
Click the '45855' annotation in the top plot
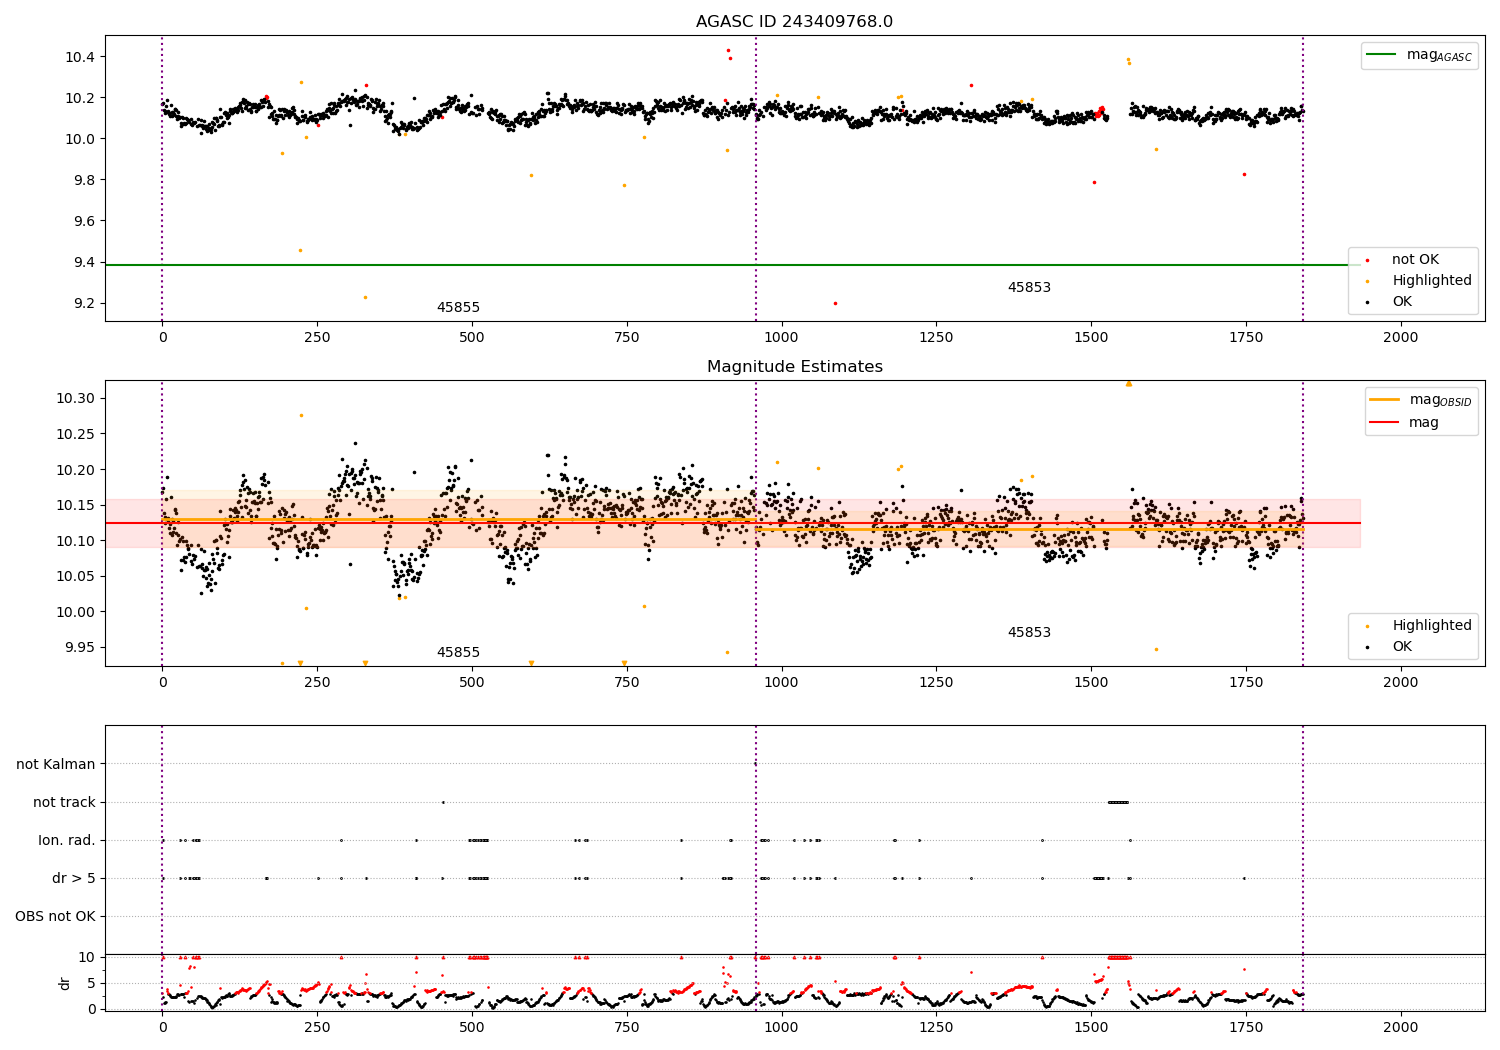458,308
